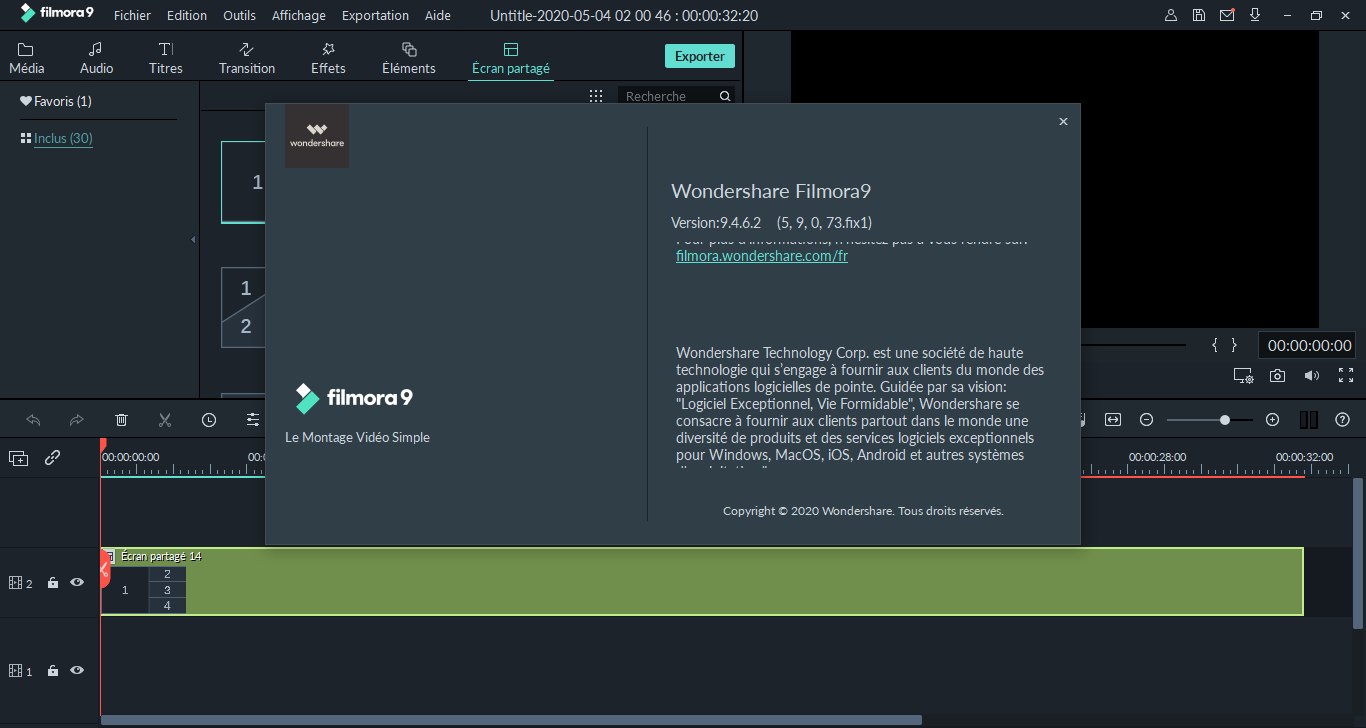Click the redo arrow in timeline toolbar
This screenshot has width=1366, height=728.
[x=77, y=420]
